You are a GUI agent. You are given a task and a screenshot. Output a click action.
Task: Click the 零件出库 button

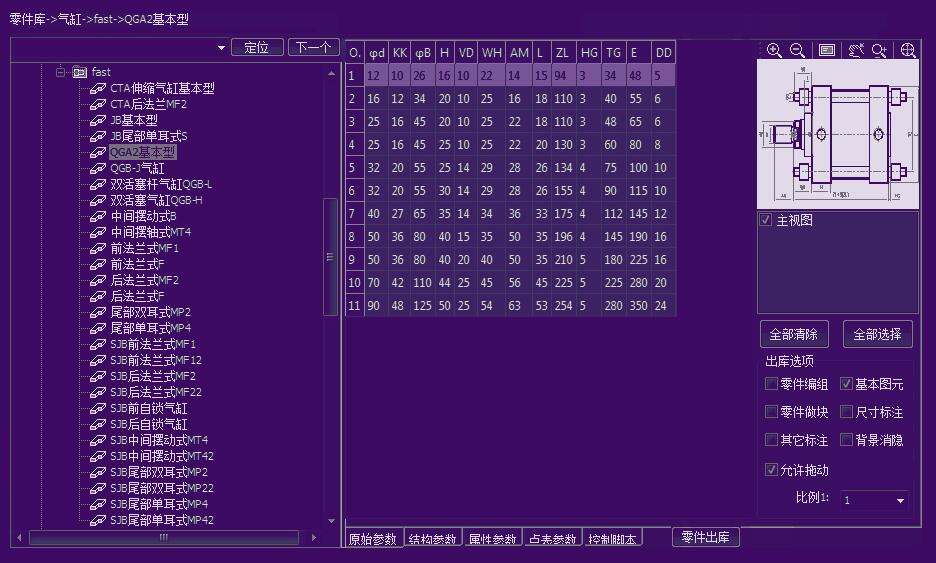(x=706, y=537)
